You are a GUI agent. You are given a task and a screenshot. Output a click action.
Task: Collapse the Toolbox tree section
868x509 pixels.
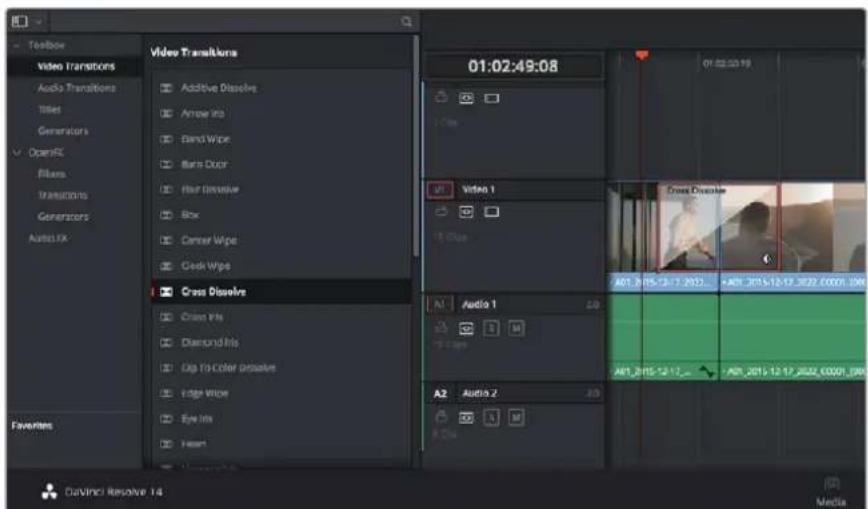(17, 45)
